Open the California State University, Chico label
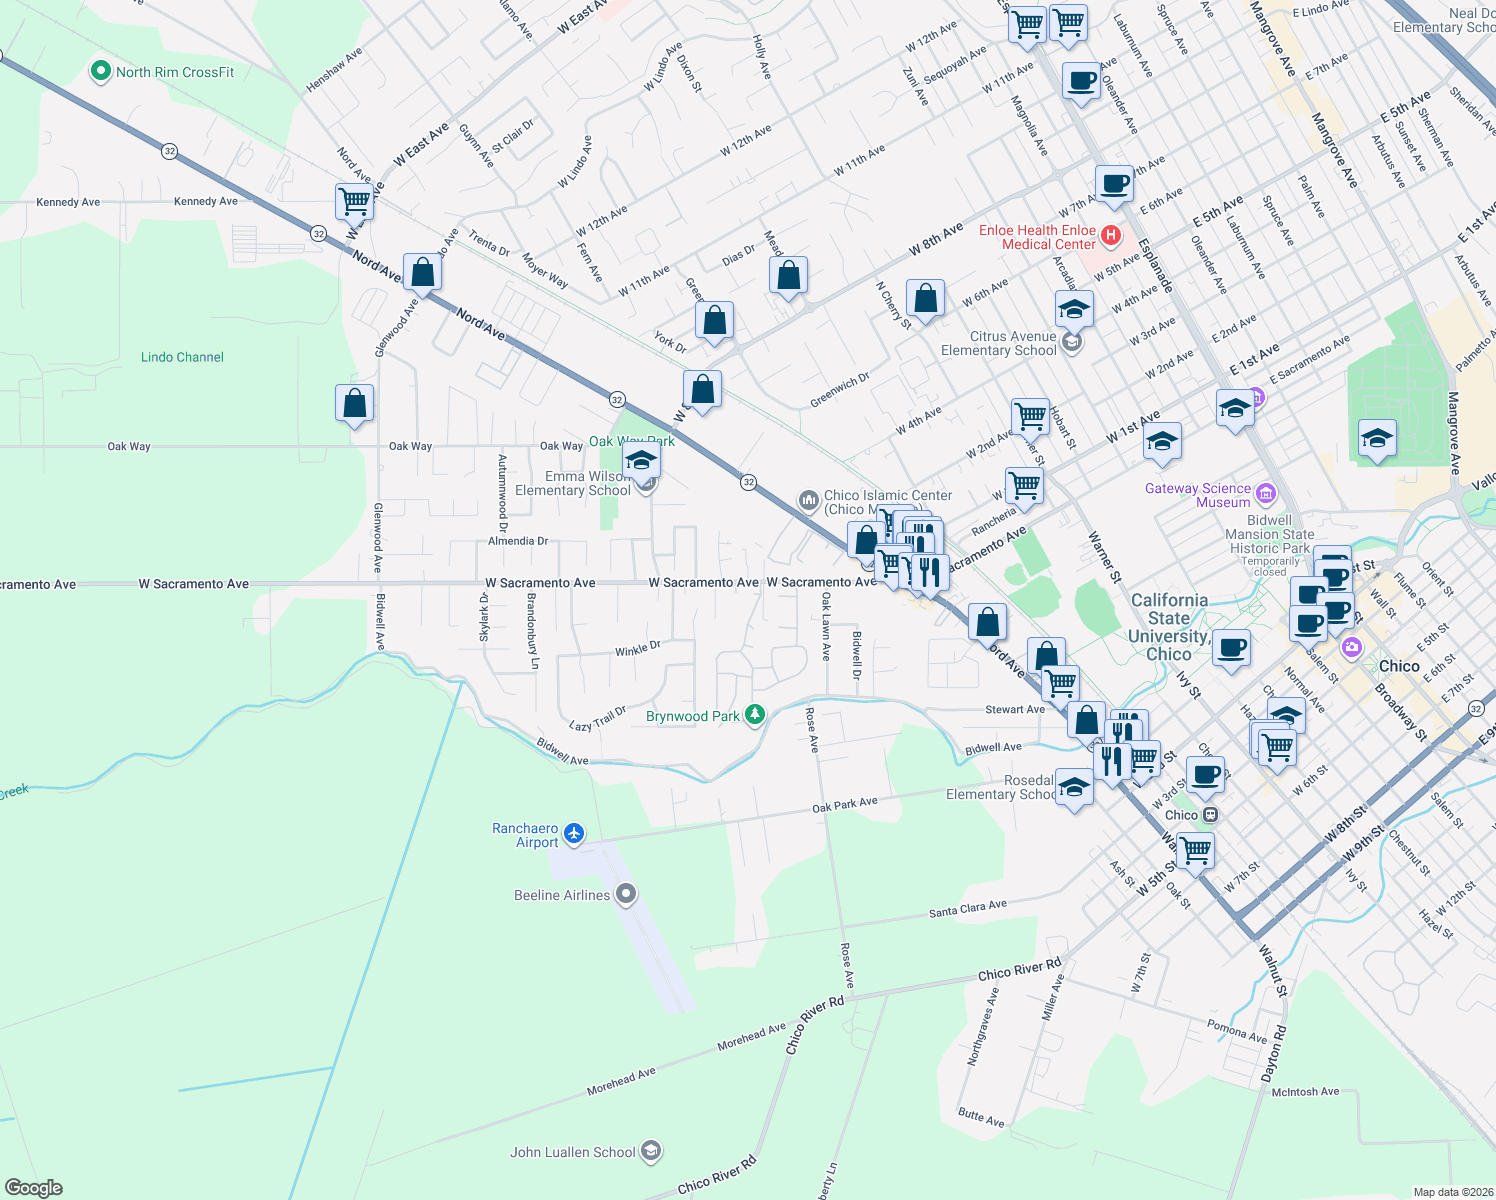 coord(1169,627)
